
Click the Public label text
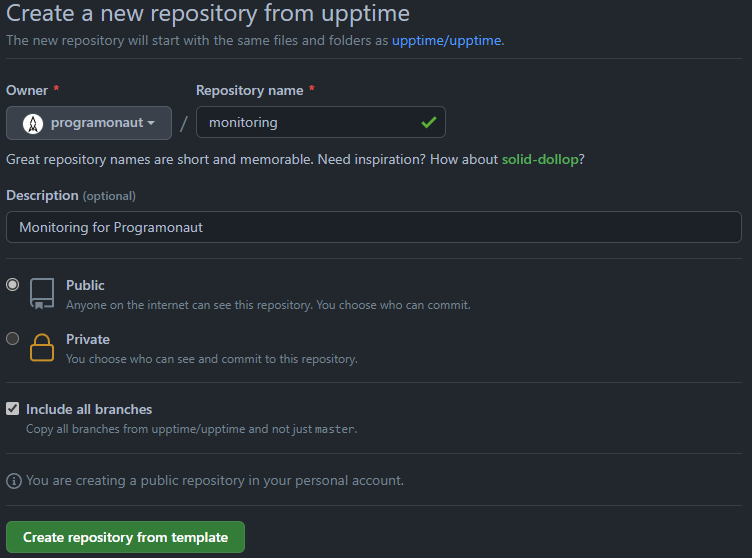(85, 285)
